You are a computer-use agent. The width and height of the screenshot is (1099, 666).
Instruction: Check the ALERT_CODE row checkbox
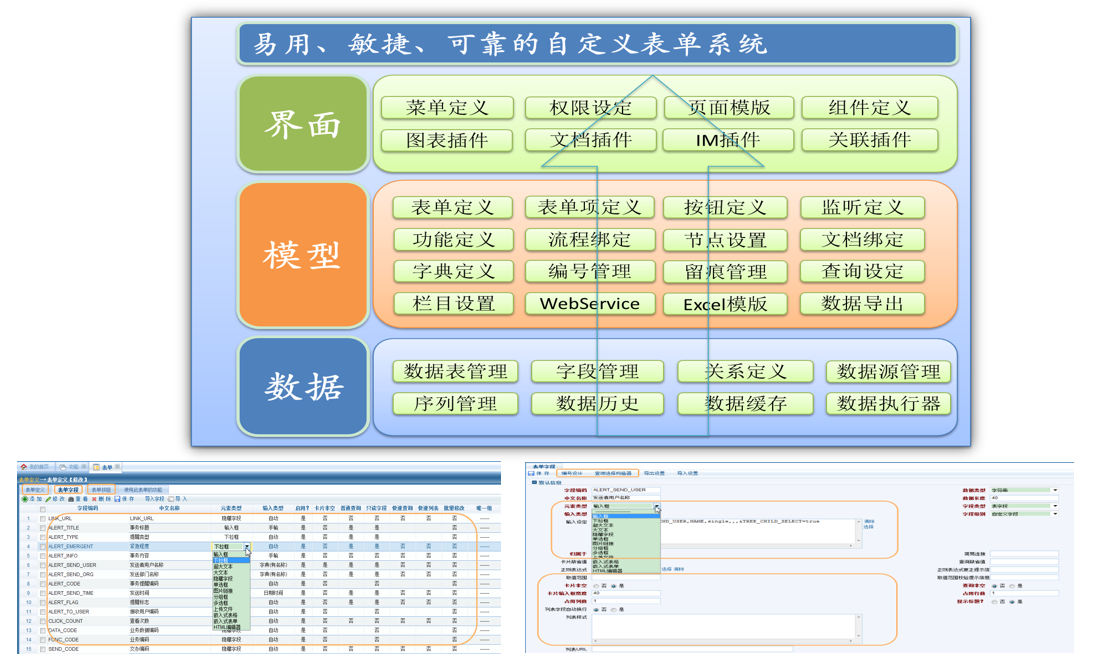pos(43,583)
